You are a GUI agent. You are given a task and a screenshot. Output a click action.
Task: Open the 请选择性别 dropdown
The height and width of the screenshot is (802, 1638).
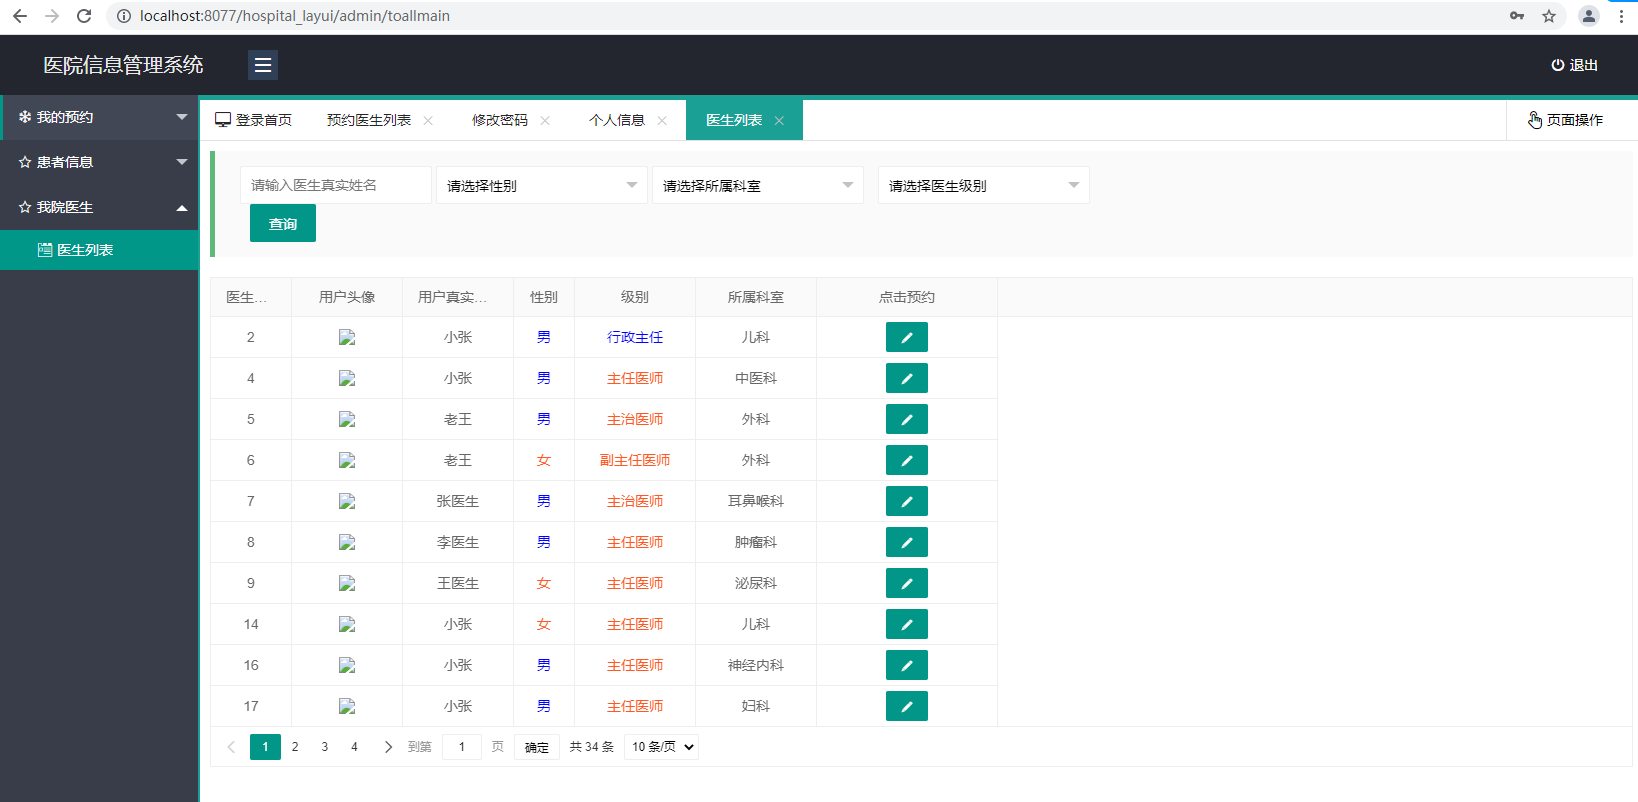pyautogui.click(x=541, y=185)
